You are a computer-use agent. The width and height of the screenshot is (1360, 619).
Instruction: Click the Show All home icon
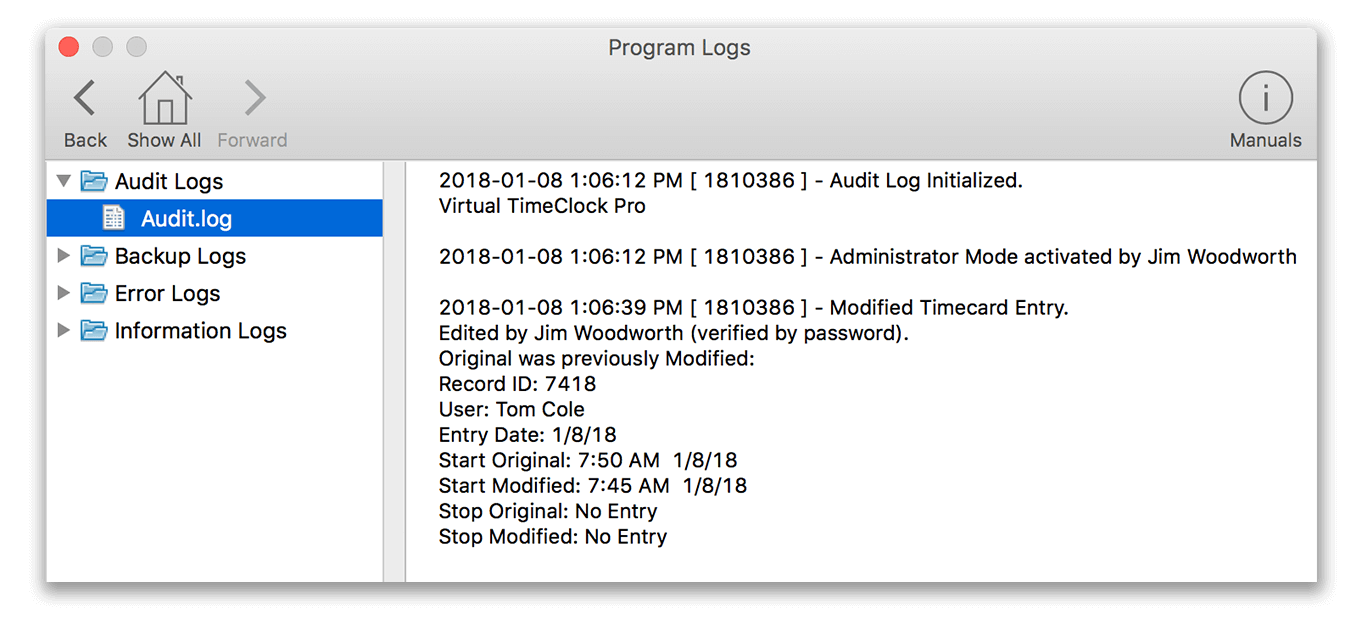pyautogui.click(x=163, y=98)
